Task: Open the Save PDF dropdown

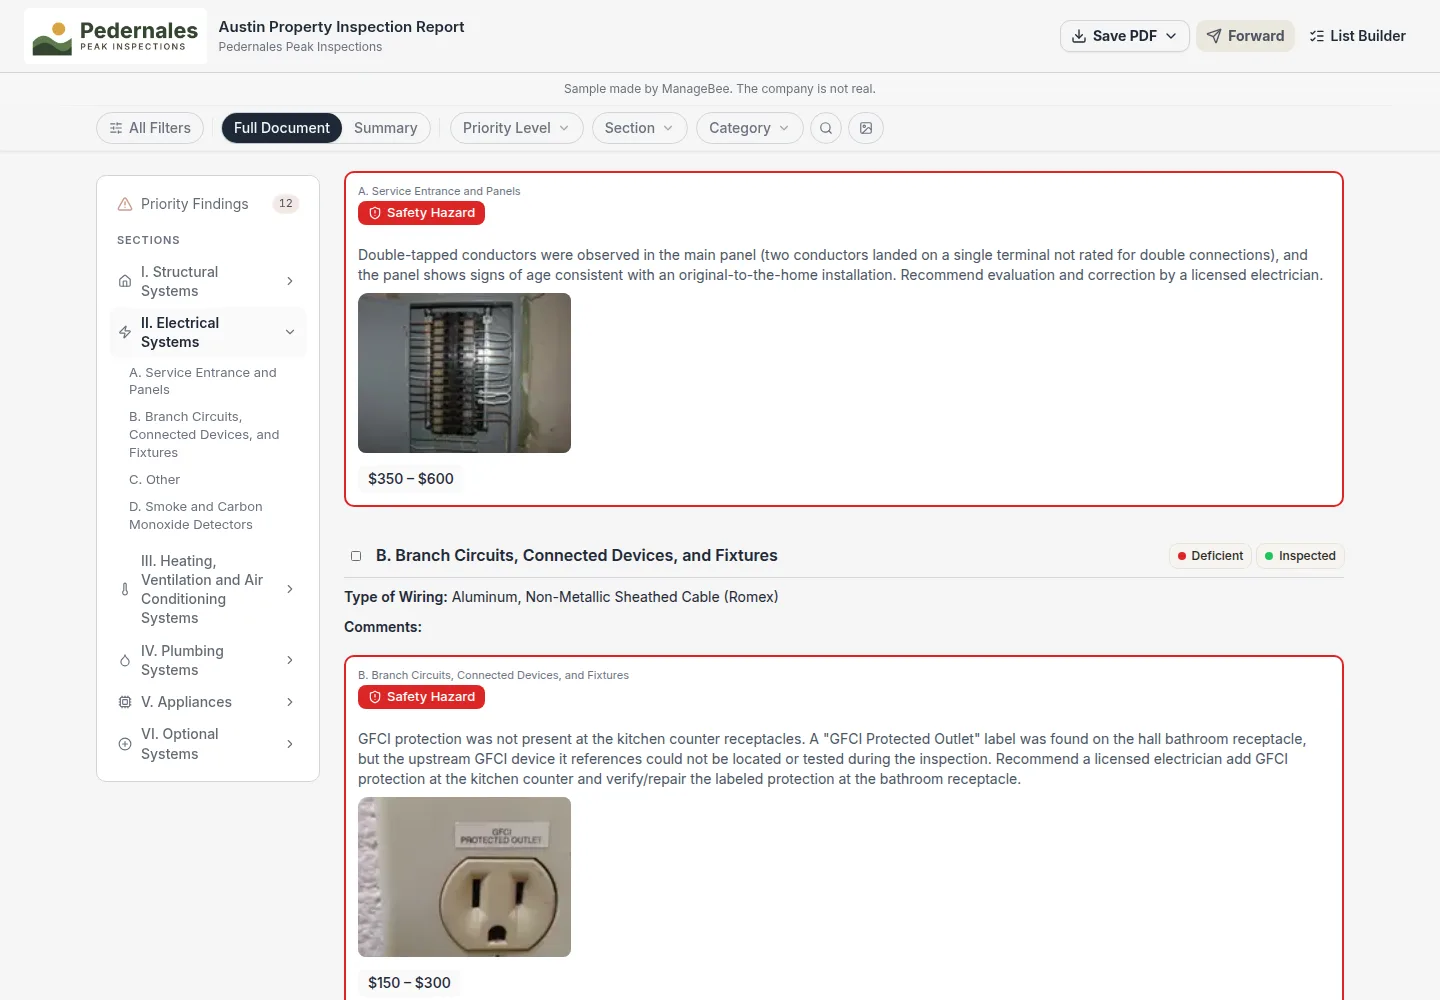Action: 1125,36
